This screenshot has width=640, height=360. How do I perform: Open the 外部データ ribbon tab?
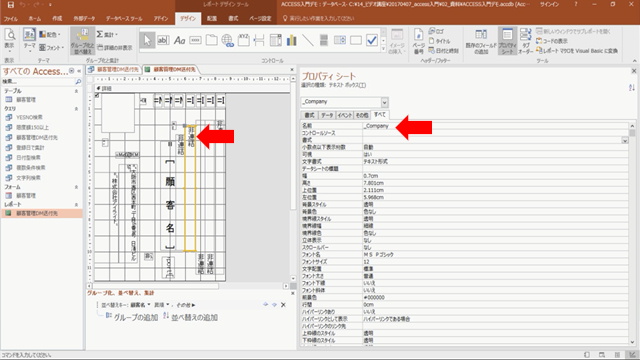point(84,18)
